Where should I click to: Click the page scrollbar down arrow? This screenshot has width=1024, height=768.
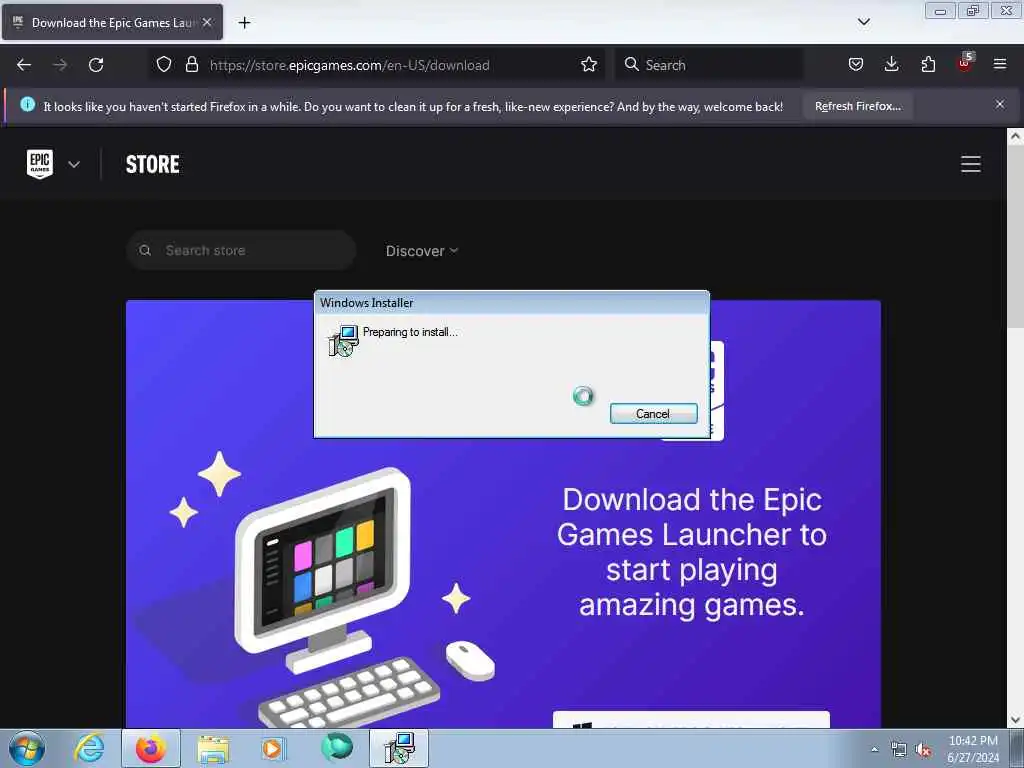coord(1015,720)
